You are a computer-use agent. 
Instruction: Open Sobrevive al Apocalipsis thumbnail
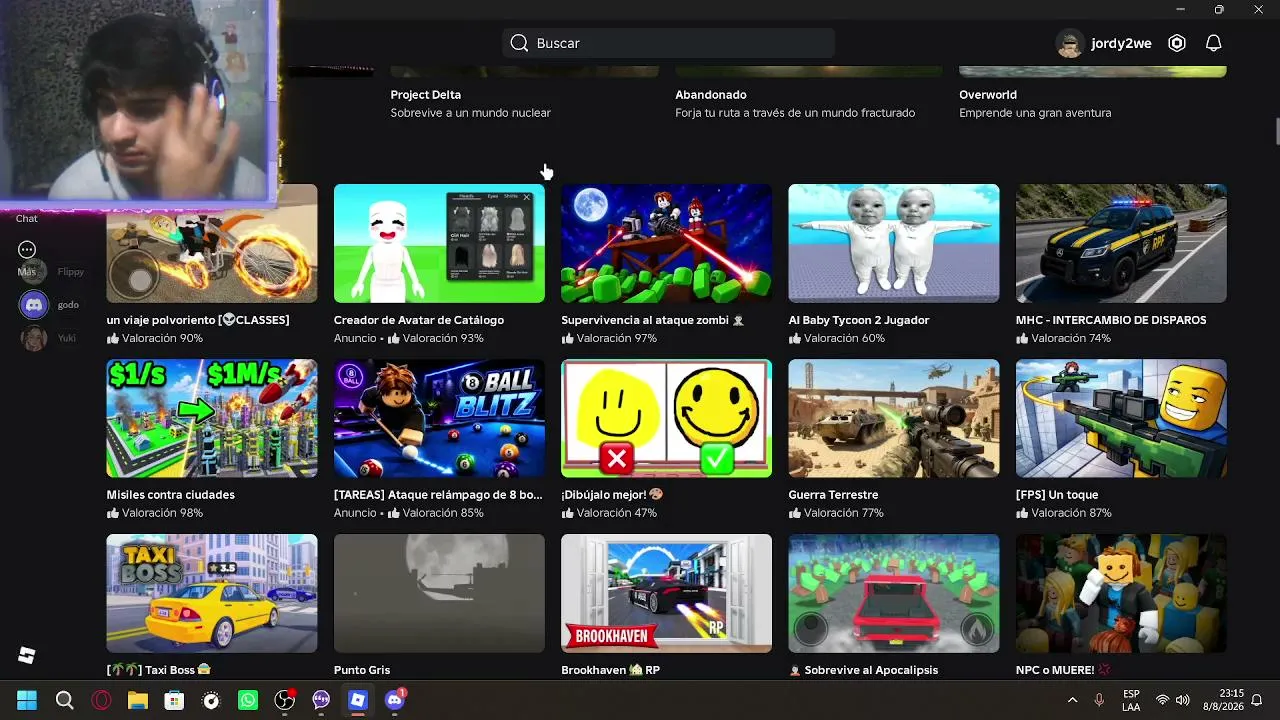point(894,593)
